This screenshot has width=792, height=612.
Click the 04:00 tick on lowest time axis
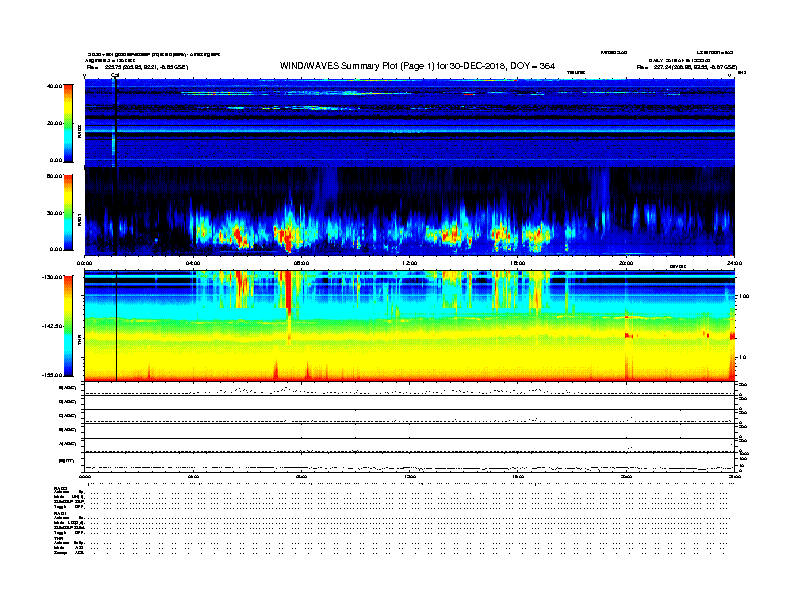[x=193, y=477]
